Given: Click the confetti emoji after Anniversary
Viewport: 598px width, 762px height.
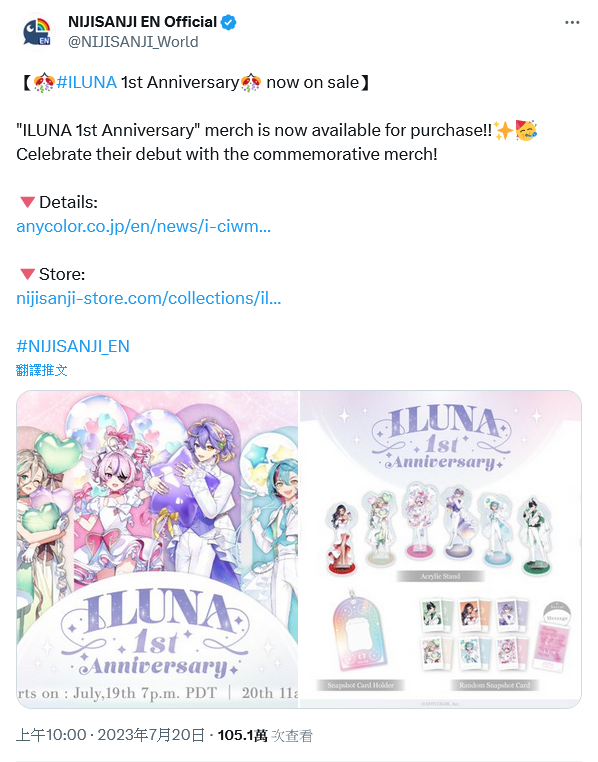Looking at the screenshot, I should pyautogui.click(x=251, y=83).
